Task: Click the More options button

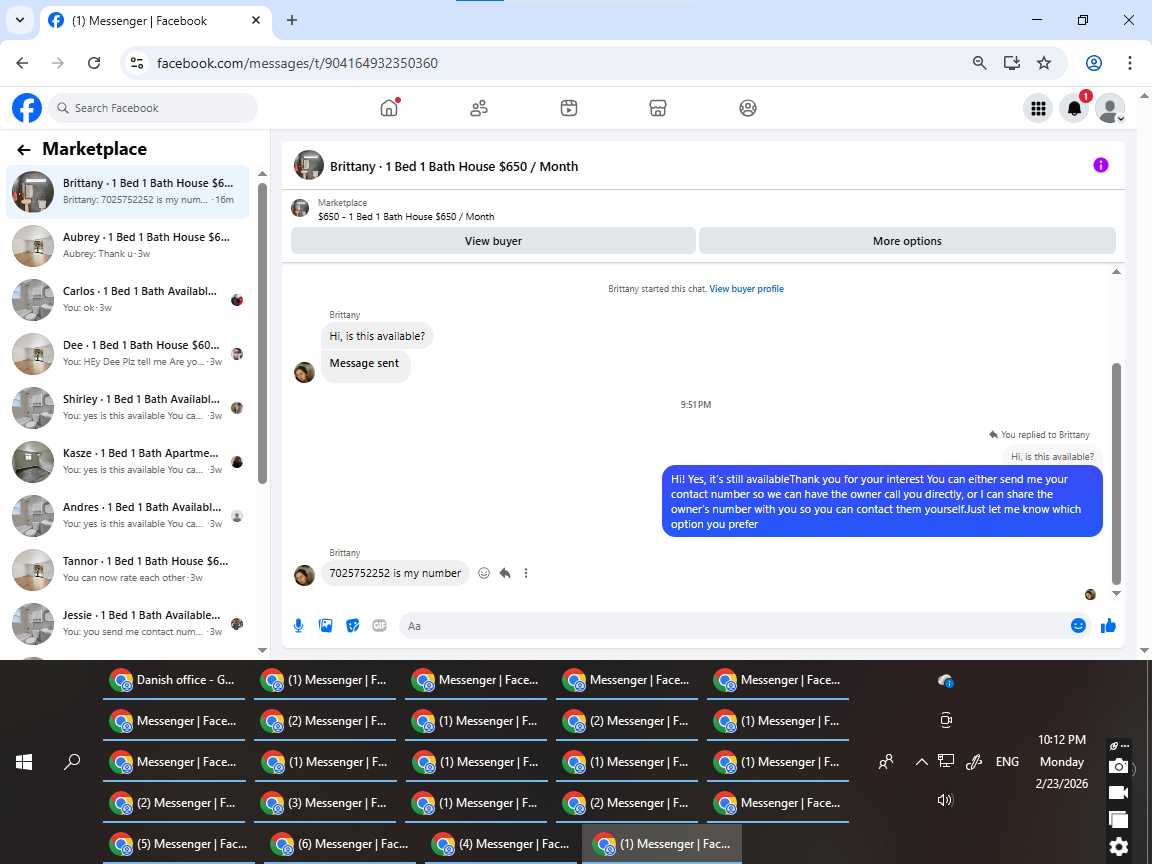Action: (x=907, y=241)
